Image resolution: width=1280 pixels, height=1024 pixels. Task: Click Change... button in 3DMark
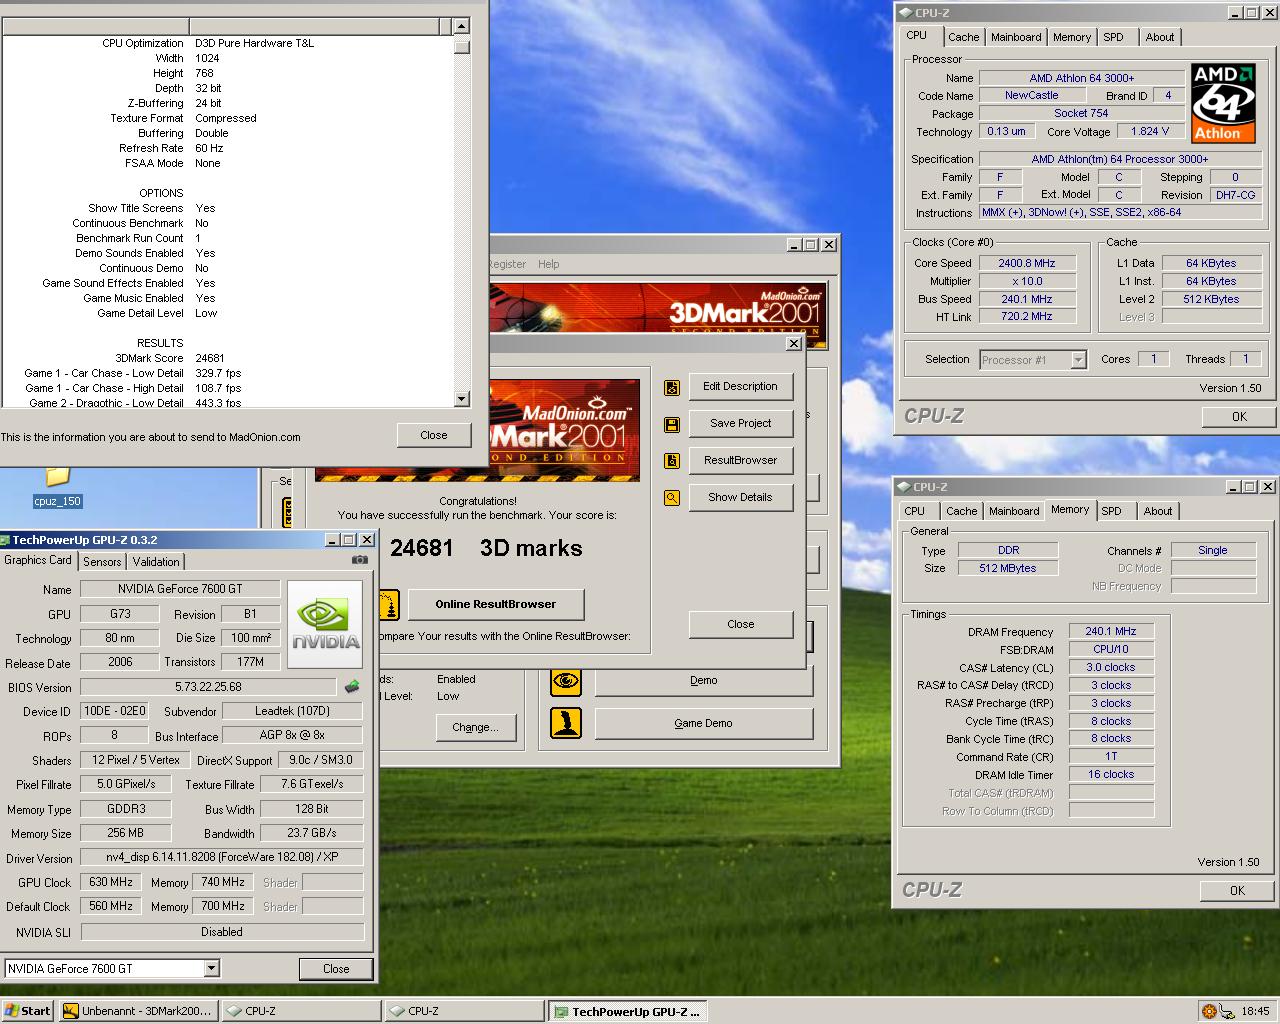(x=475, y=727)
